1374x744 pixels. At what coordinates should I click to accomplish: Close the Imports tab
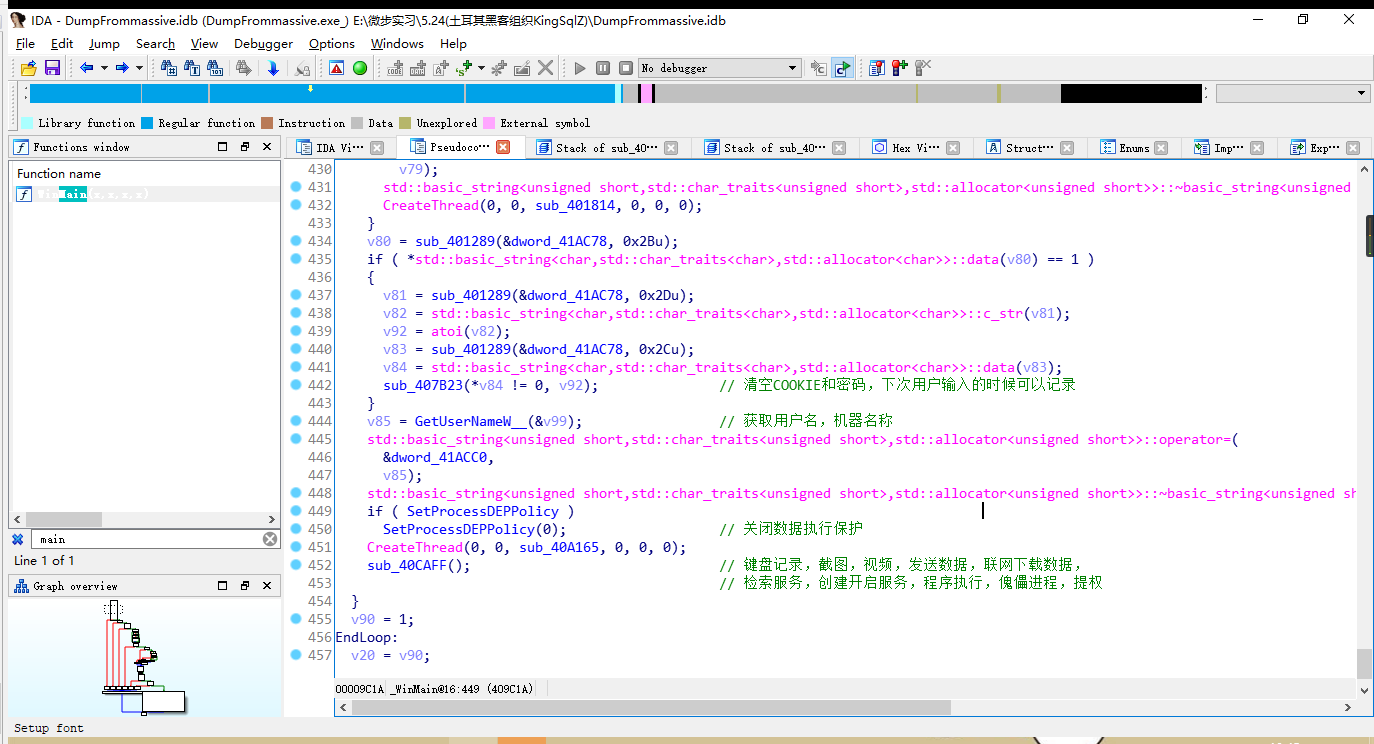coord(1256,147)
